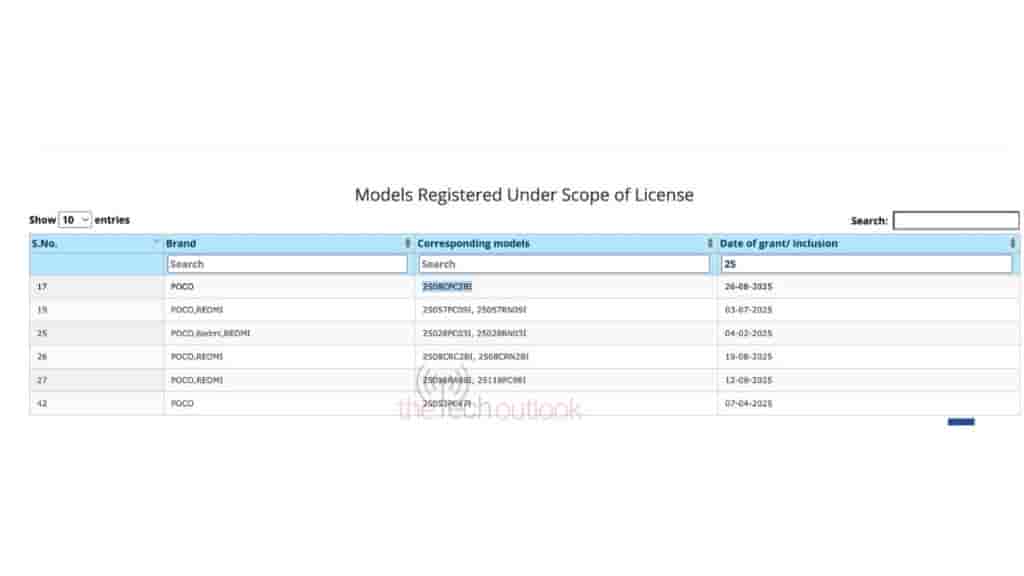The width and height of the screenshot is (1024, 576).
Task: Select the row with S.No. 17
Action: click(38, 287)
